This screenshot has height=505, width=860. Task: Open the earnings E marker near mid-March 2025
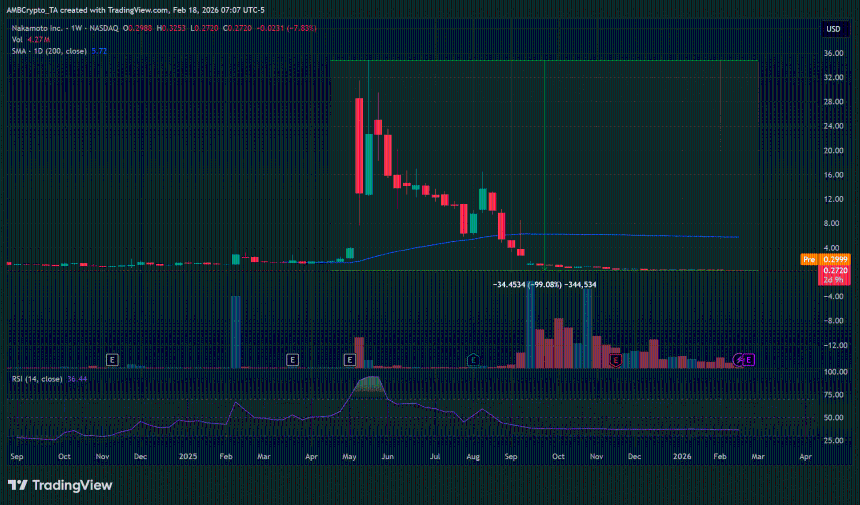(292, 360)
